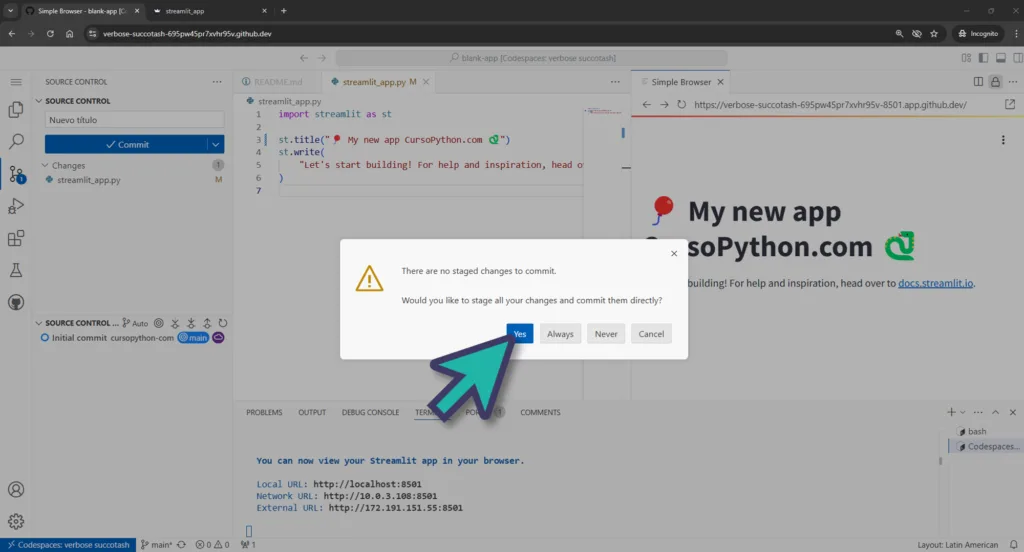Toggle the editor group lock icon

point(995,82)
